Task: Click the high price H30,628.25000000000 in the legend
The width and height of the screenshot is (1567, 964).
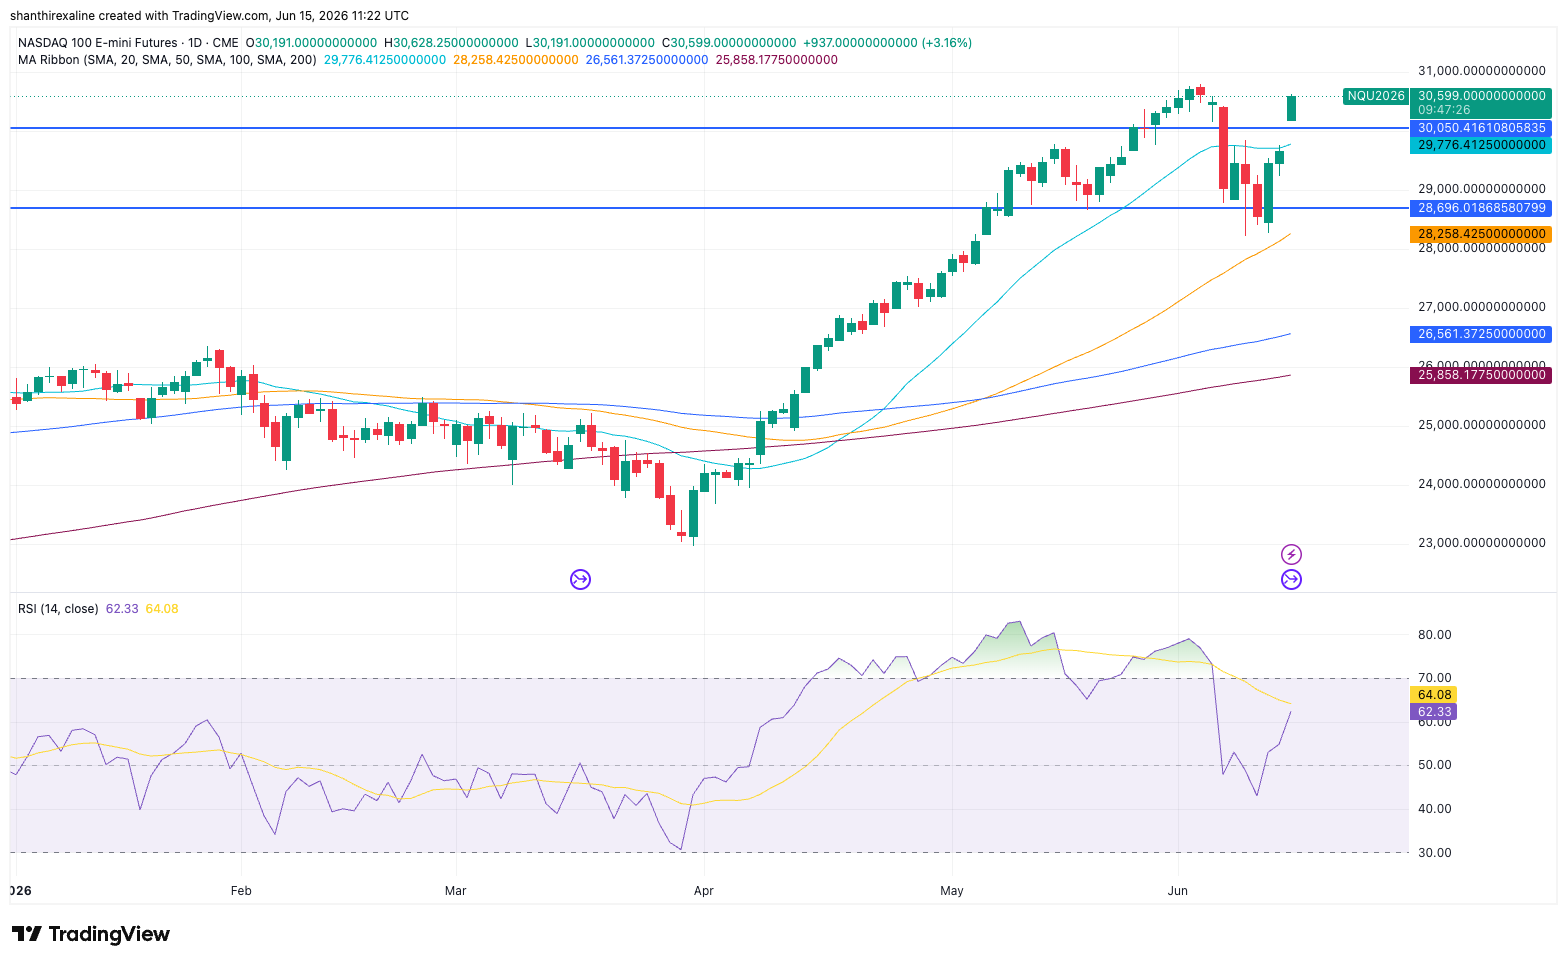Action: 451,43
